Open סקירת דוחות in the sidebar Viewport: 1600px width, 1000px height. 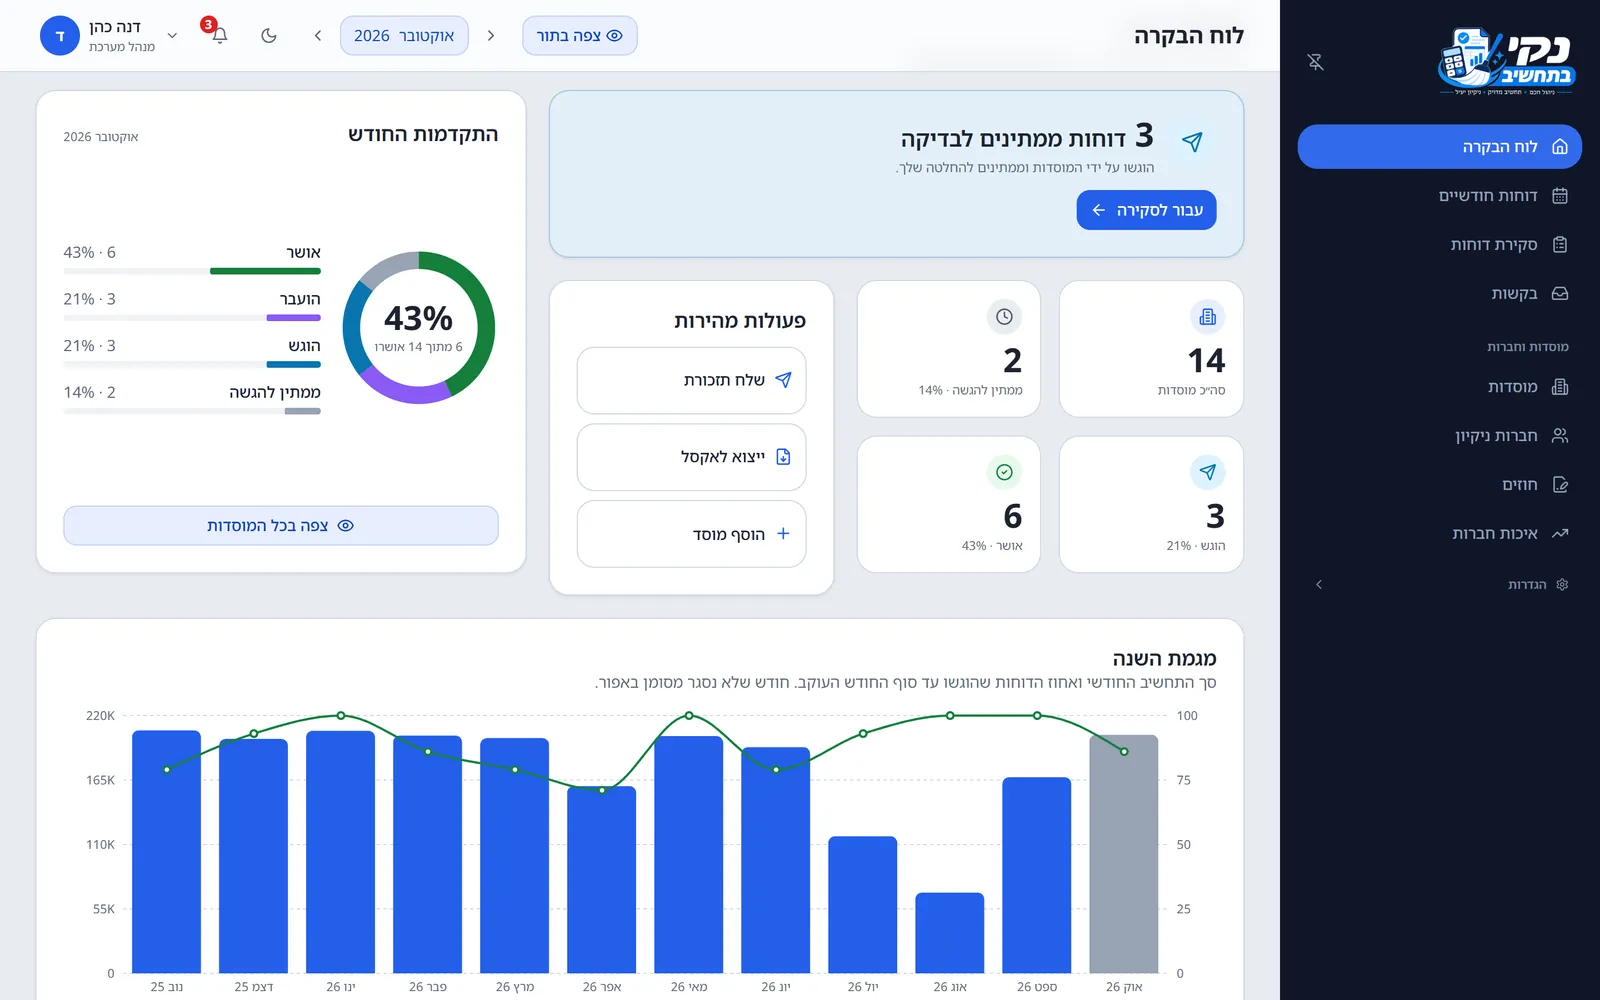coord(1440,245)
